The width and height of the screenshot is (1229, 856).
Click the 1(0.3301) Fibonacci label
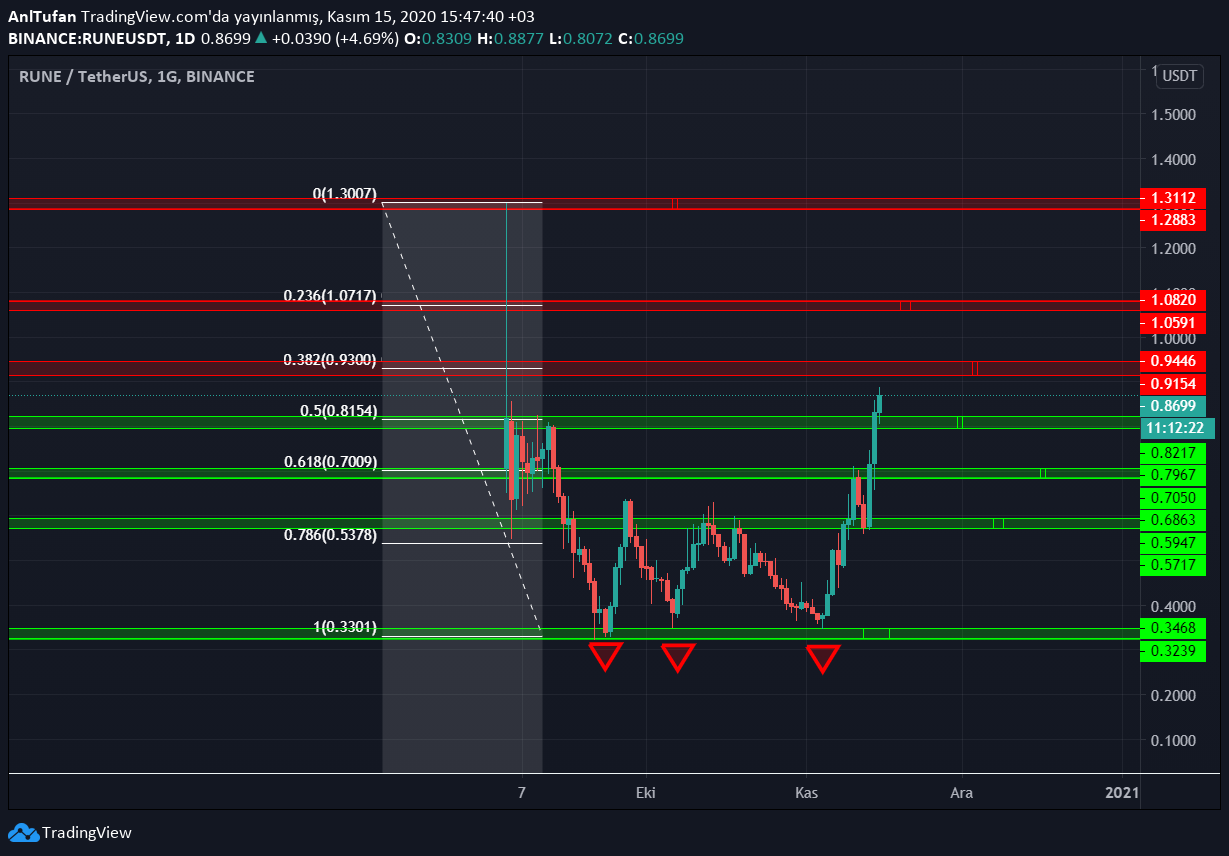coord(345,628)
